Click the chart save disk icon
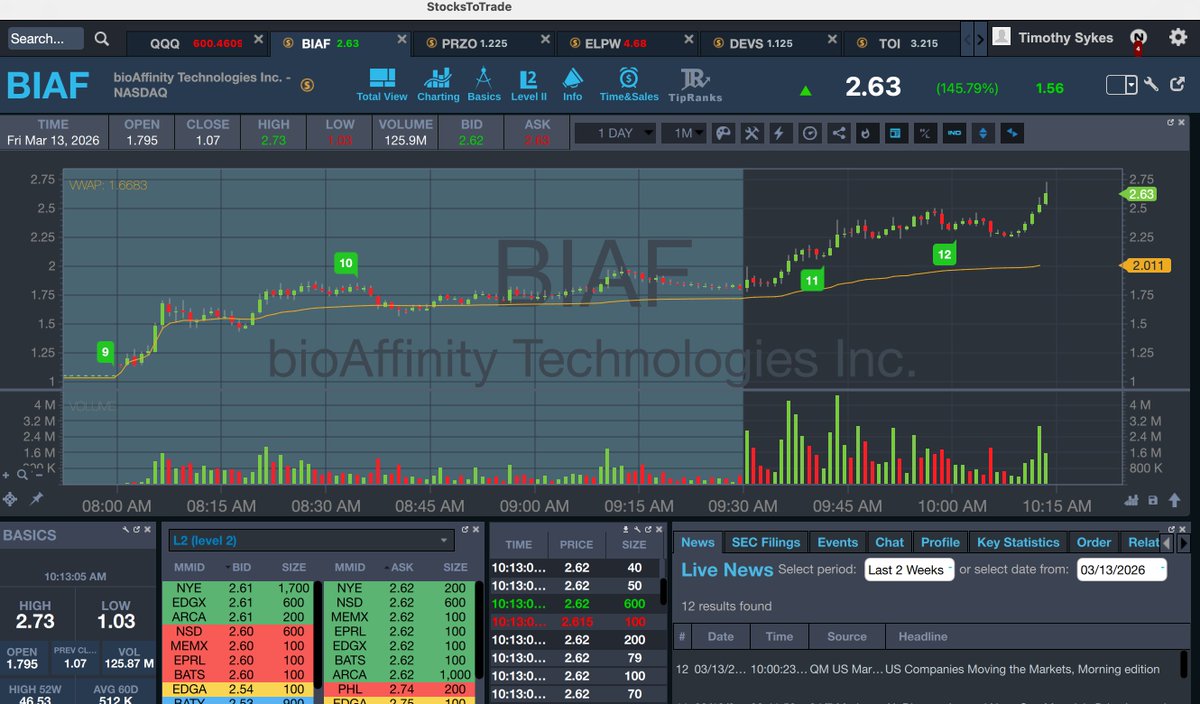The image size is (1200, 704). click(x=1152, y=500)
